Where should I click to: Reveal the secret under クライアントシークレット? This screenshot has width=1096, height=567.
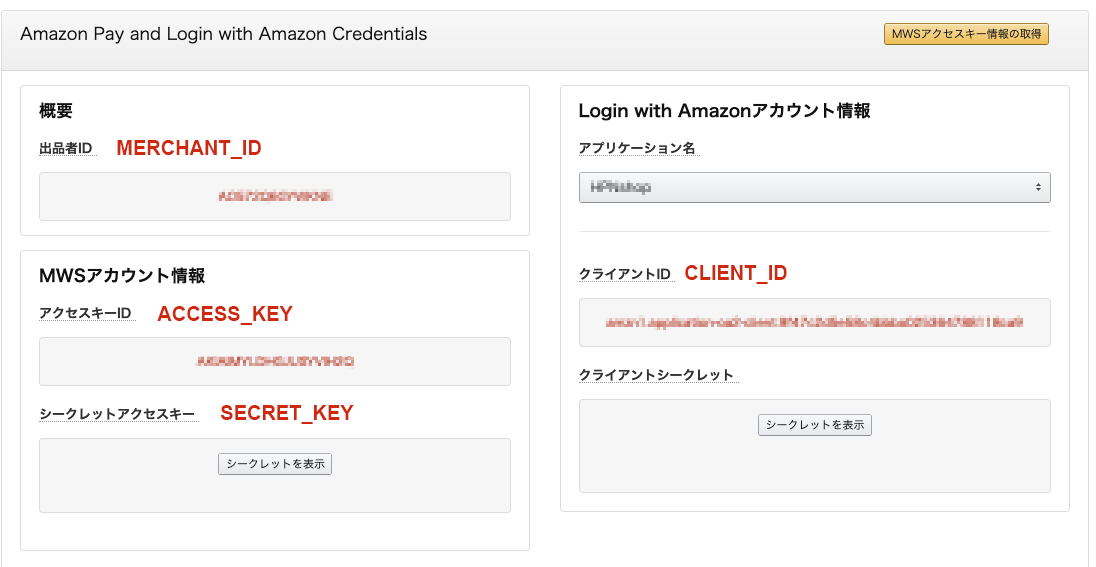815,425
